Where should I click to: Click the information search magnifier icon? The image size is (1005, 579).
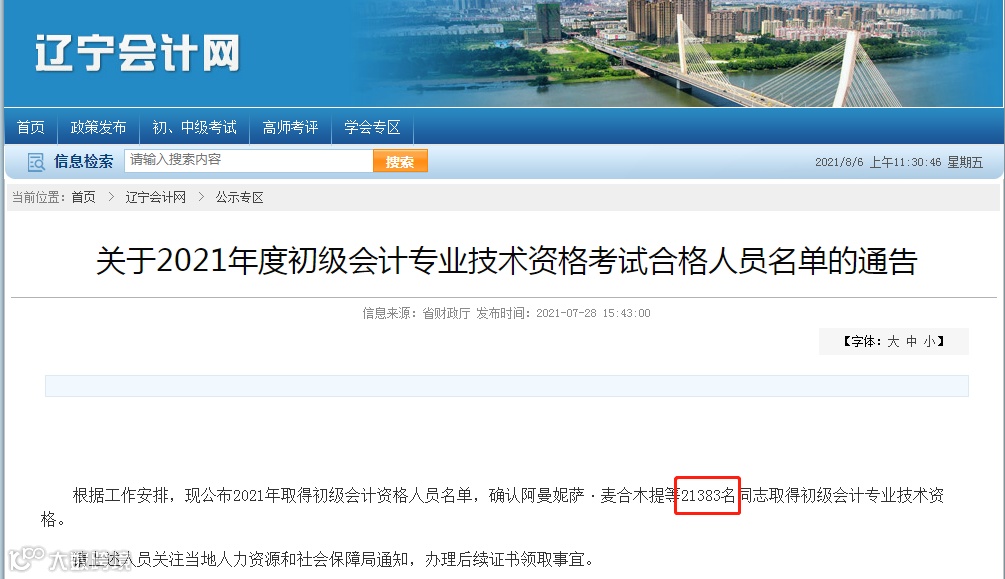36,162
